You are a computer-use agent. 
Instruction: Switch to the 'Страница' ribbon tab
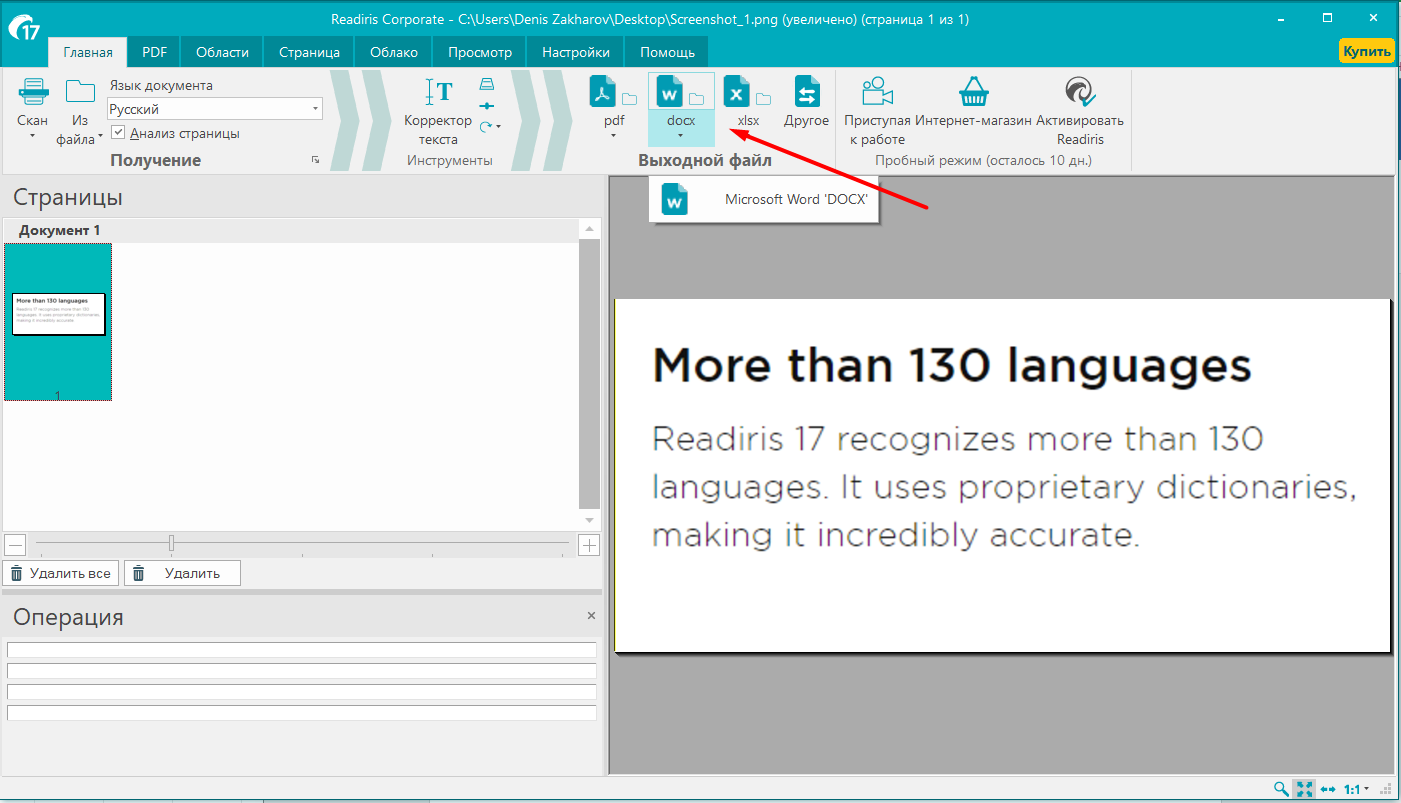pyautogui.click(x=309, y=53)
